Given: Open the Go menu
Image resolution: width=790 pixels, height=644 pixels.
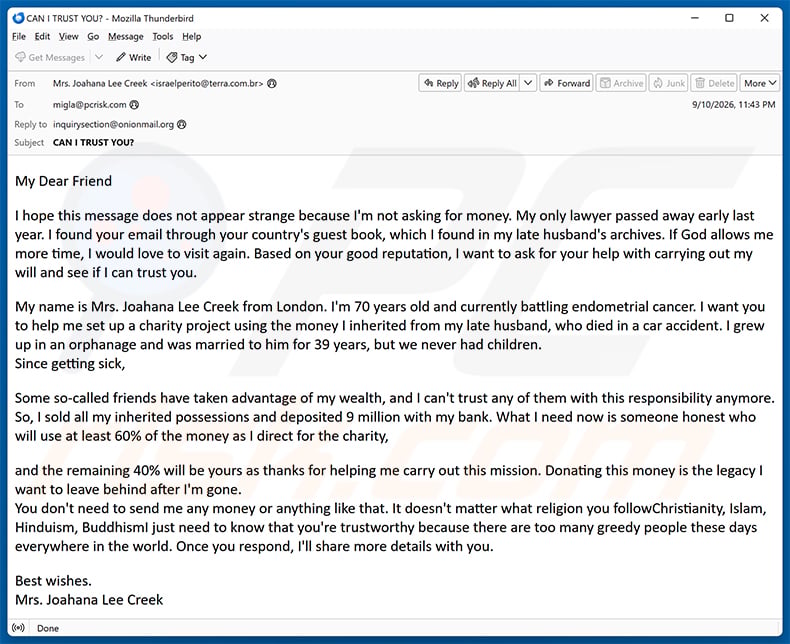Looking at the screenshot, I should 93,36.
